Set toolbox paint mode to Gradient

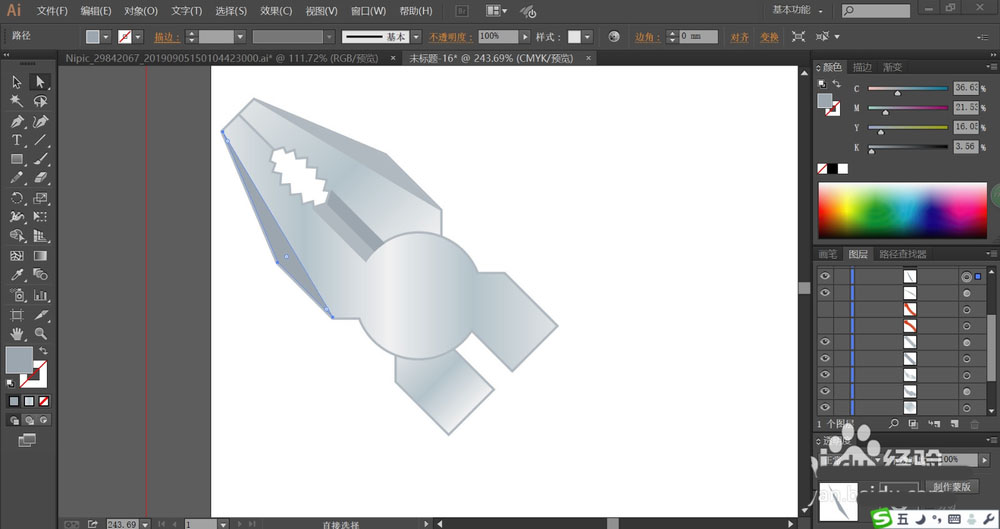[29, 401]
